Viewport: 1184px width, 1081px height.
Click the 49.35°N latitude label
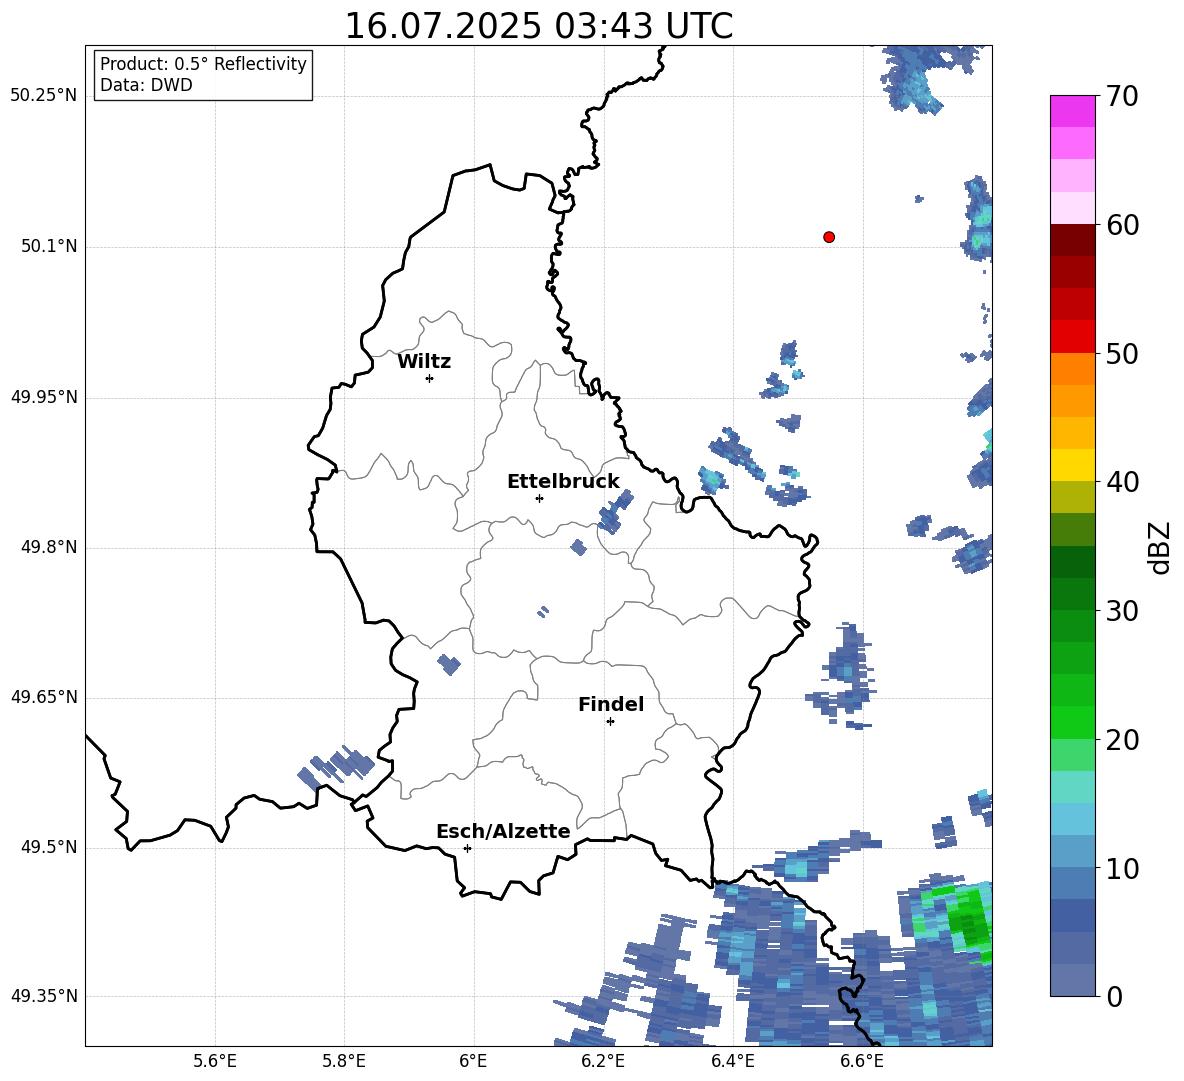click(x=44, y=996)
